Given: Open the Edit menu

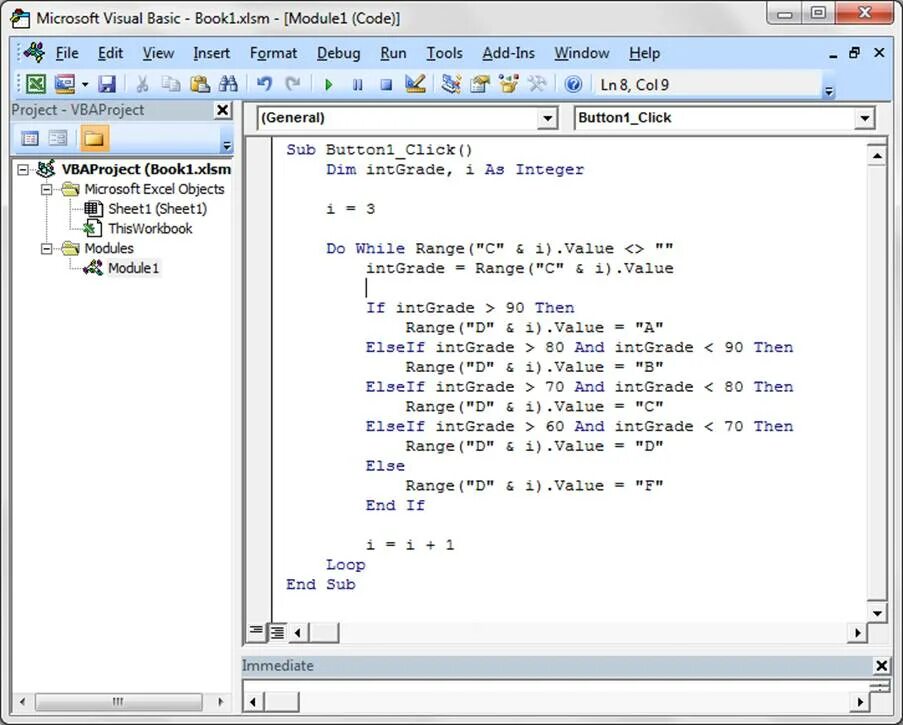Looking at the screenshot, I should 110,53.
